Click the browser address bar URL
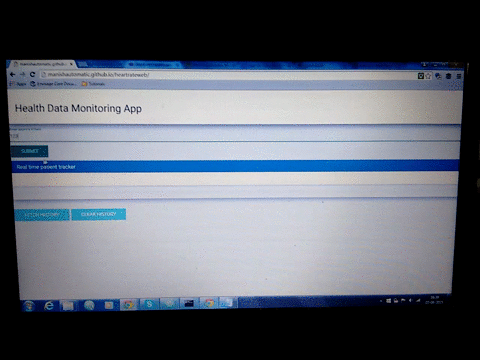 [x=98, y=75]
